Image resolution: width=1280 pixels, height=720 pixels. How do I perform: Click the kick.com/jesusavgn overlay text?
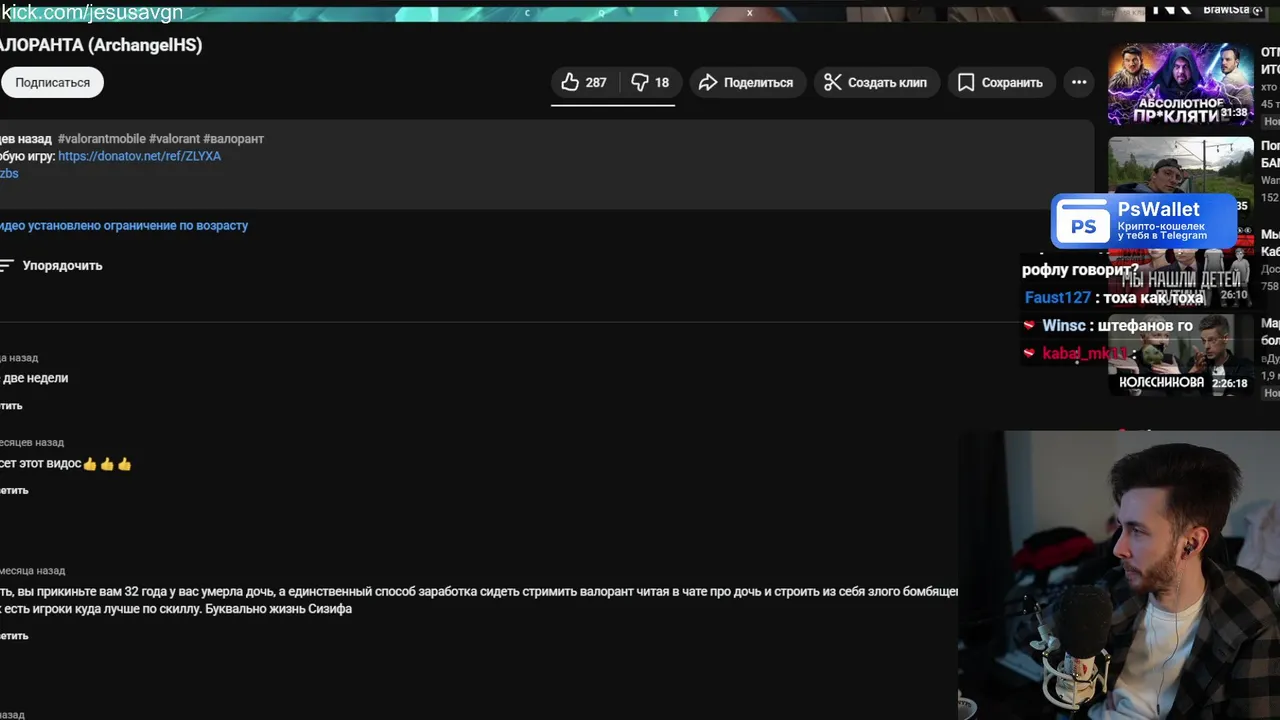coord(92,13)
